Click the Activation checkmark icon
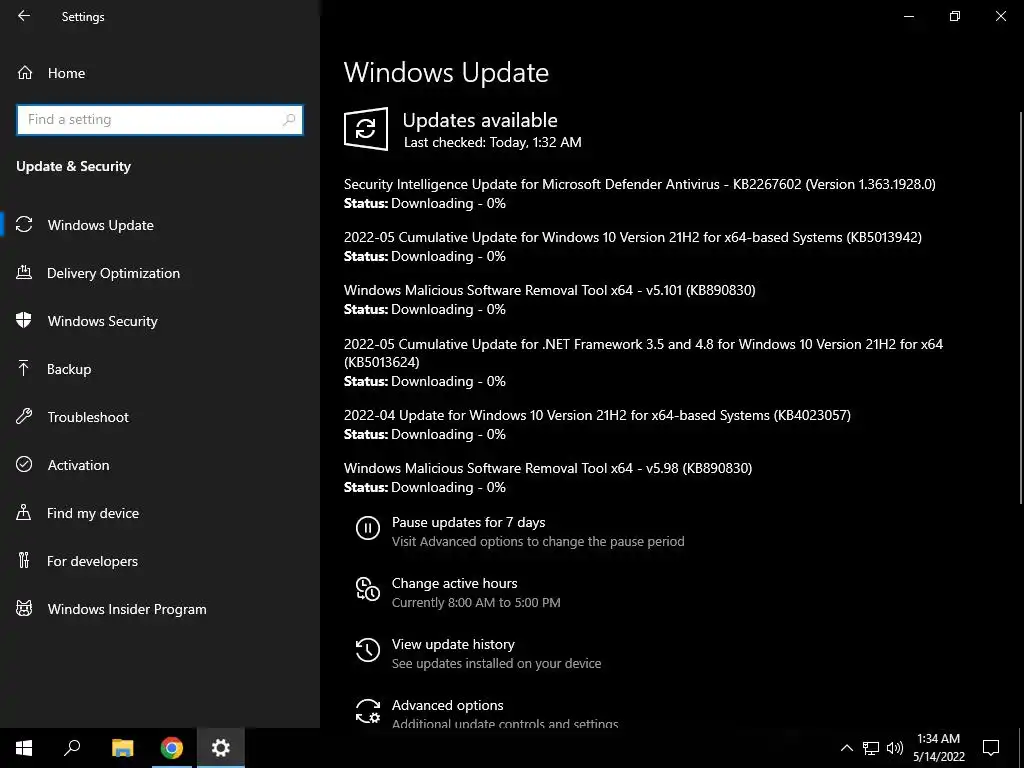The image size is (1024, 768). click(x=24, y=464)
